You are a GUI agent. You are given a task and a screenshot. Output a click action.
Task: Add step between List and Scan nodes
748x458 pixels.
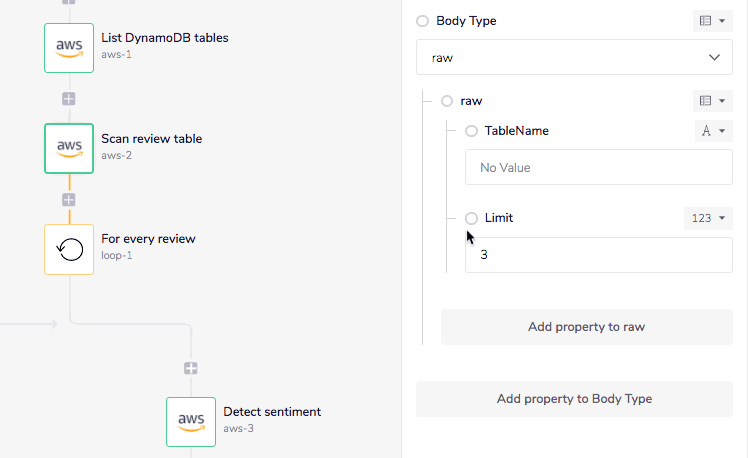click(69, 98)
